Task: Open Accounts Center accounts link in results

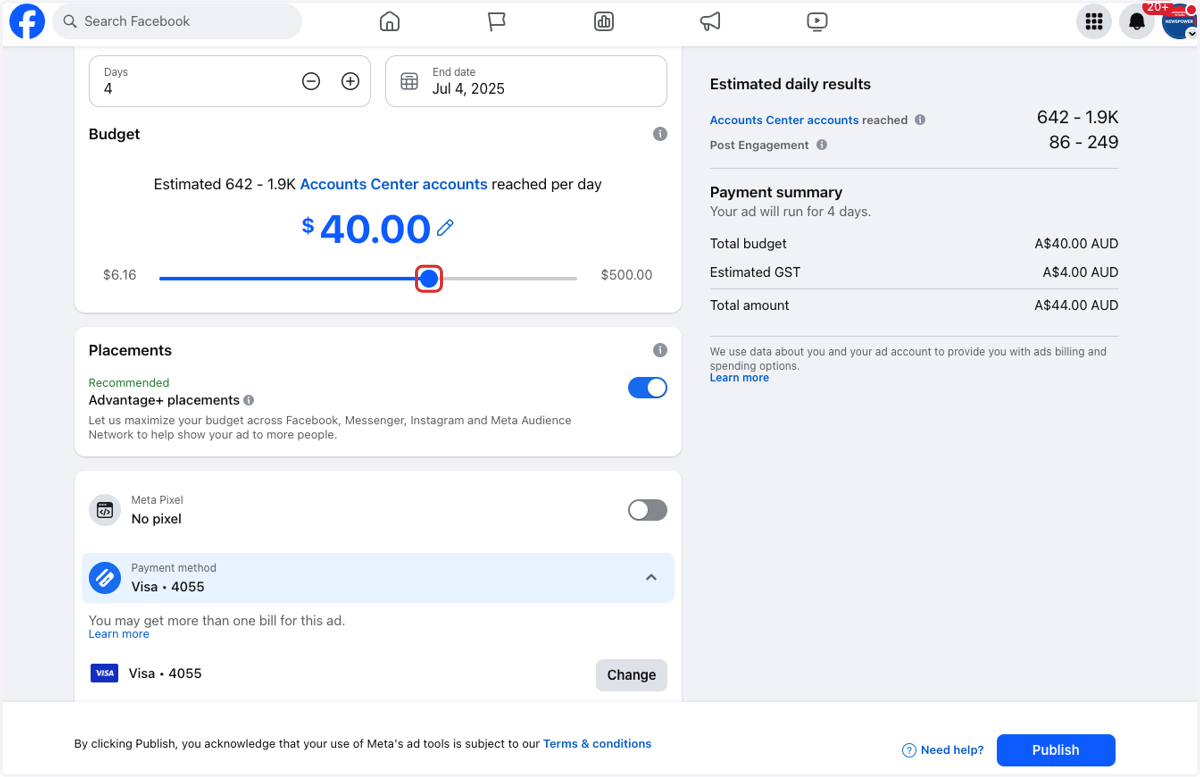Action: 784,120
